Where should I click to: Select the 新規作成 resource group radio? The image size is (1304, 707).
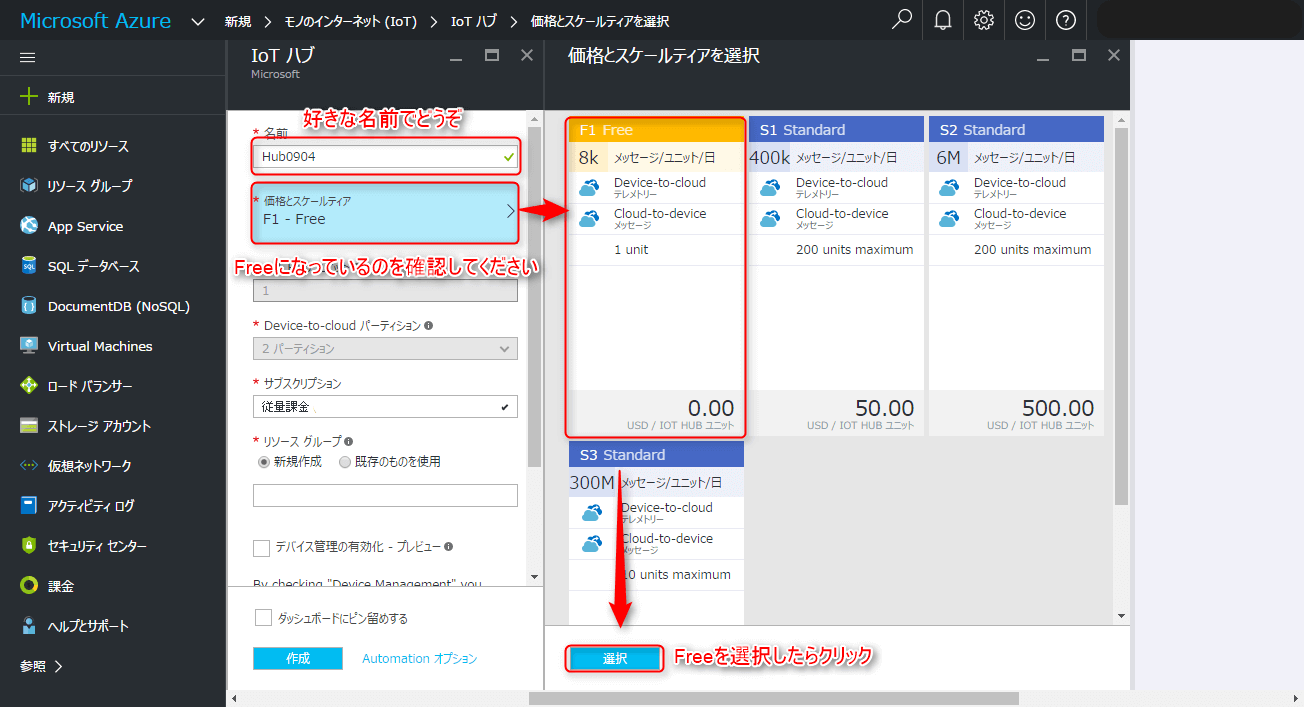click(264, 462)
